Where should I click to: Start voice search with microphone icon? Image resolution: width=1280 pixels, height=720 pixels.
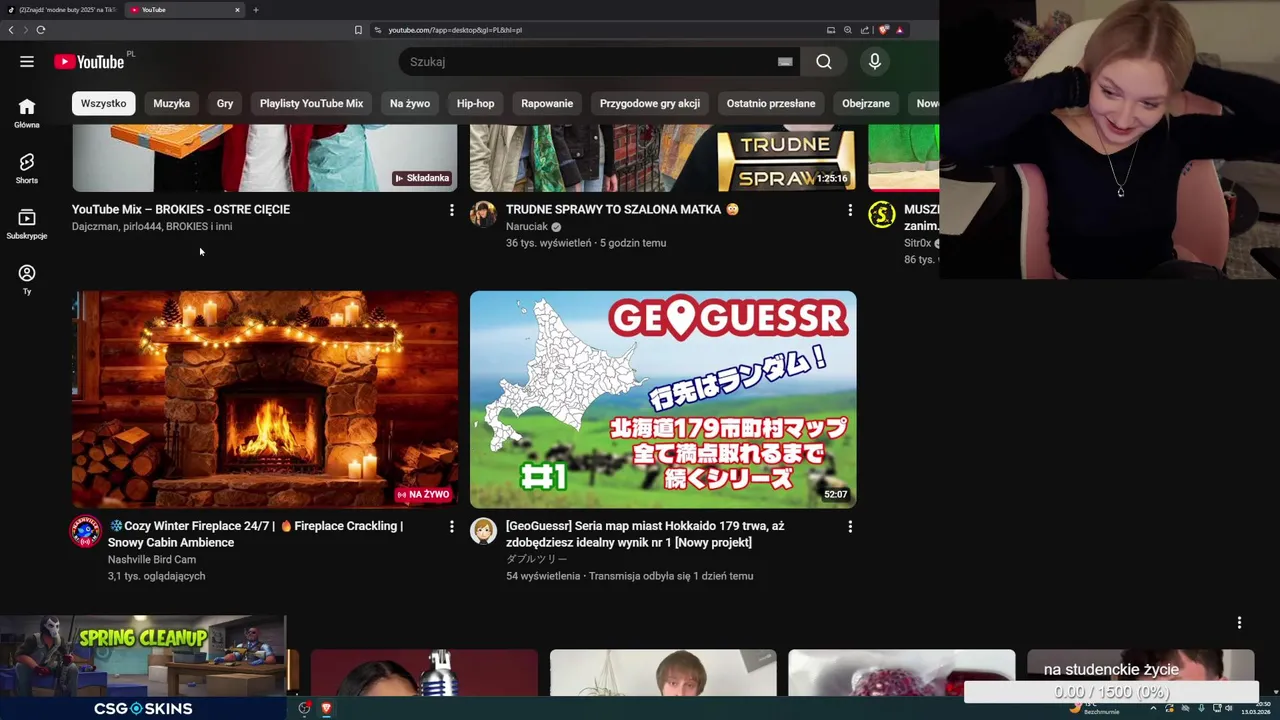[875, 62]
